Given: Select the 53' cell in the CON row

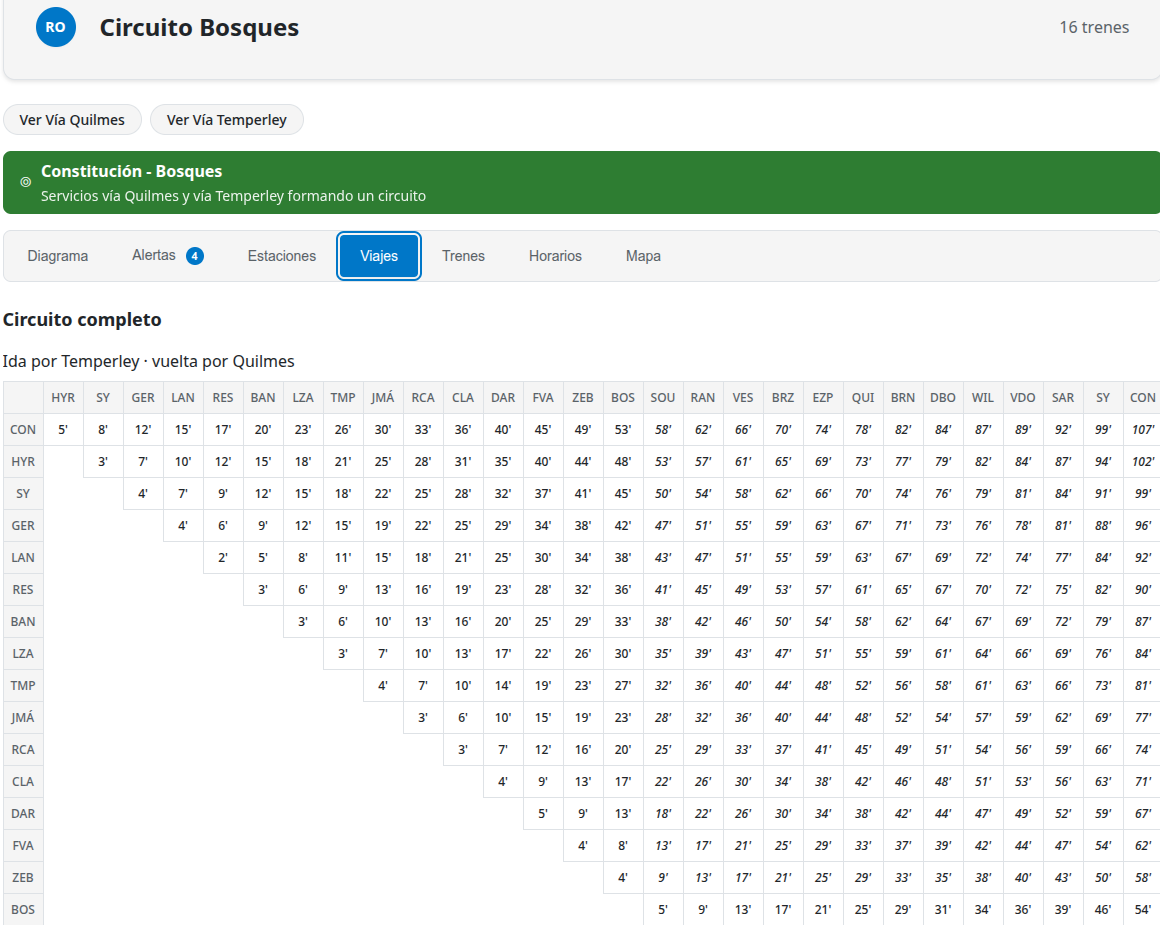Looking at the screenshot, I should pos(623,430).
